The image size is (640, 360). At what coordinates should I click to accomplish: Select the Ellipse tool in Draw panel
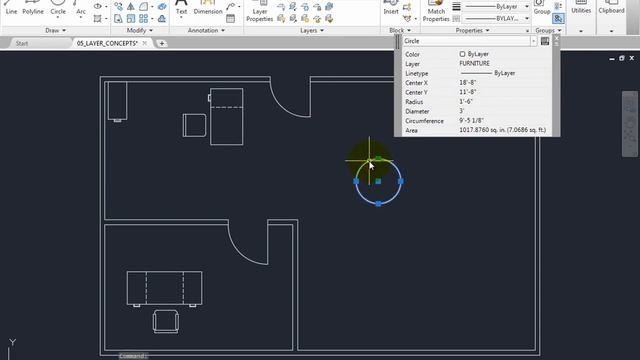click(x=98, y=6)
